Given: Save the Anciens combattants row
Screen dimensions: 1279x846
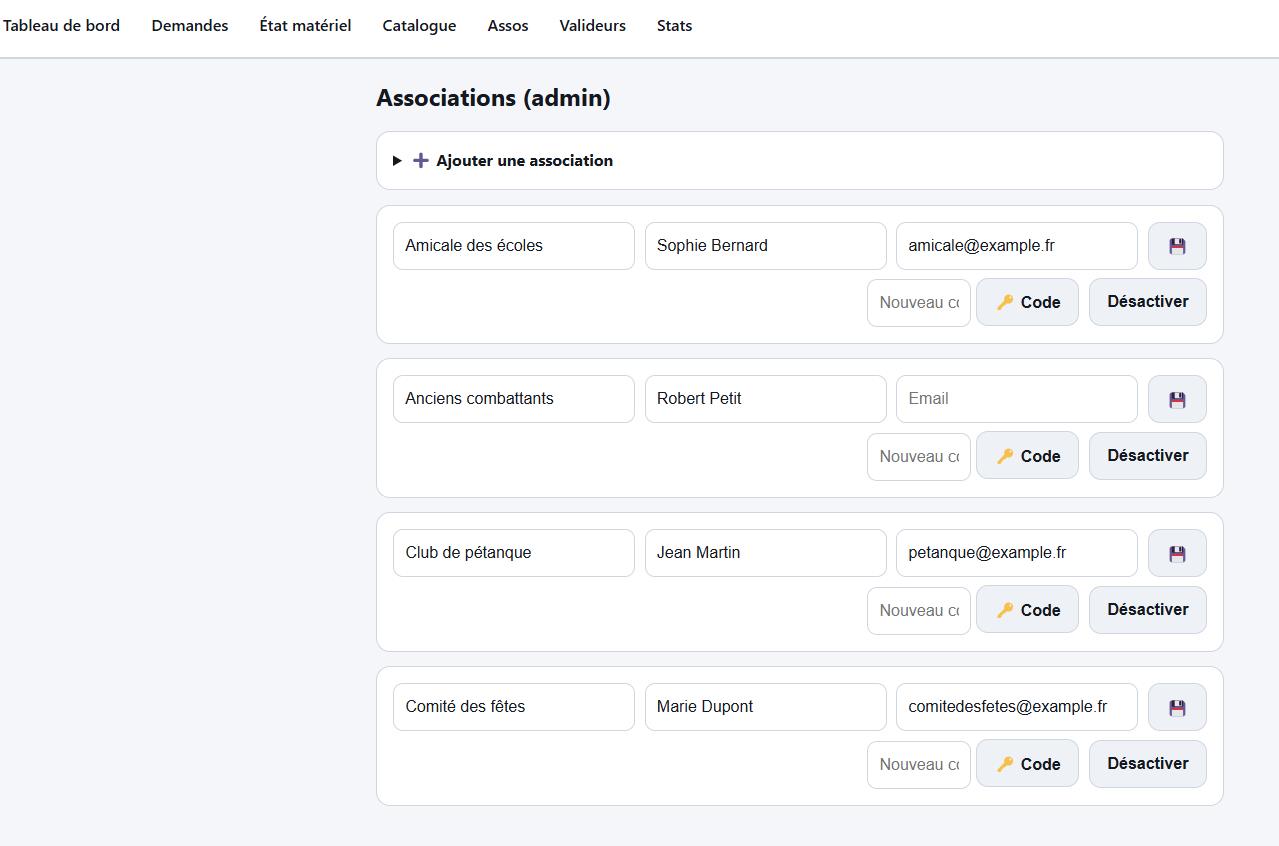Looking at the screenshot, I should pyautogui.click(x=1177, y=399).
